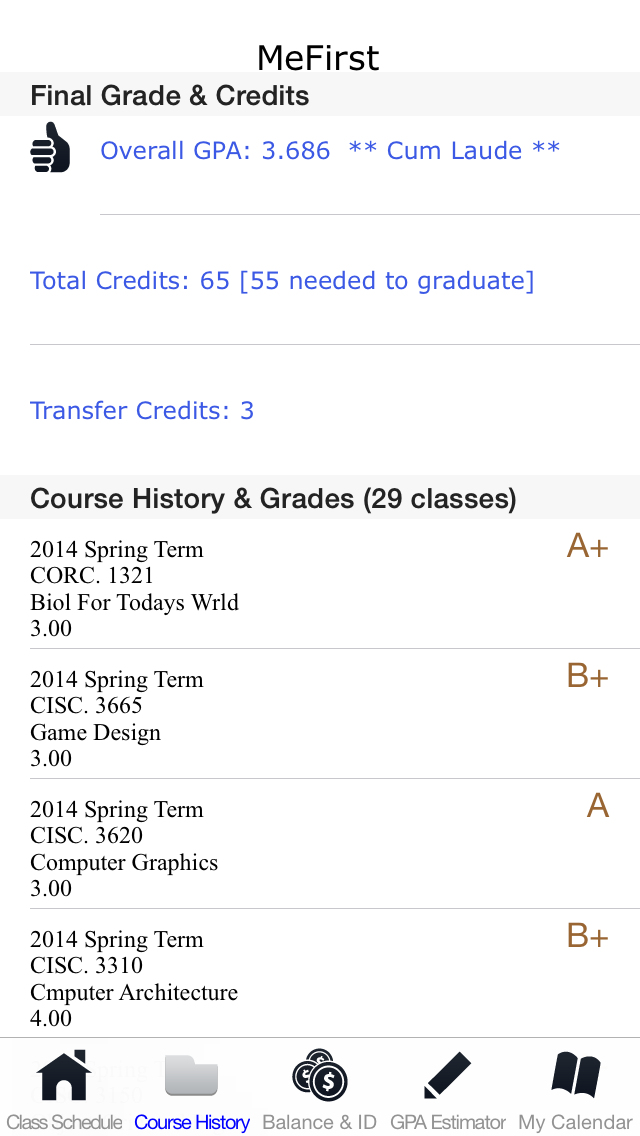This screenshot has width=640, height=1136.
Task: Tap the Course History folder icon
Action: (x=191, y=1076)
